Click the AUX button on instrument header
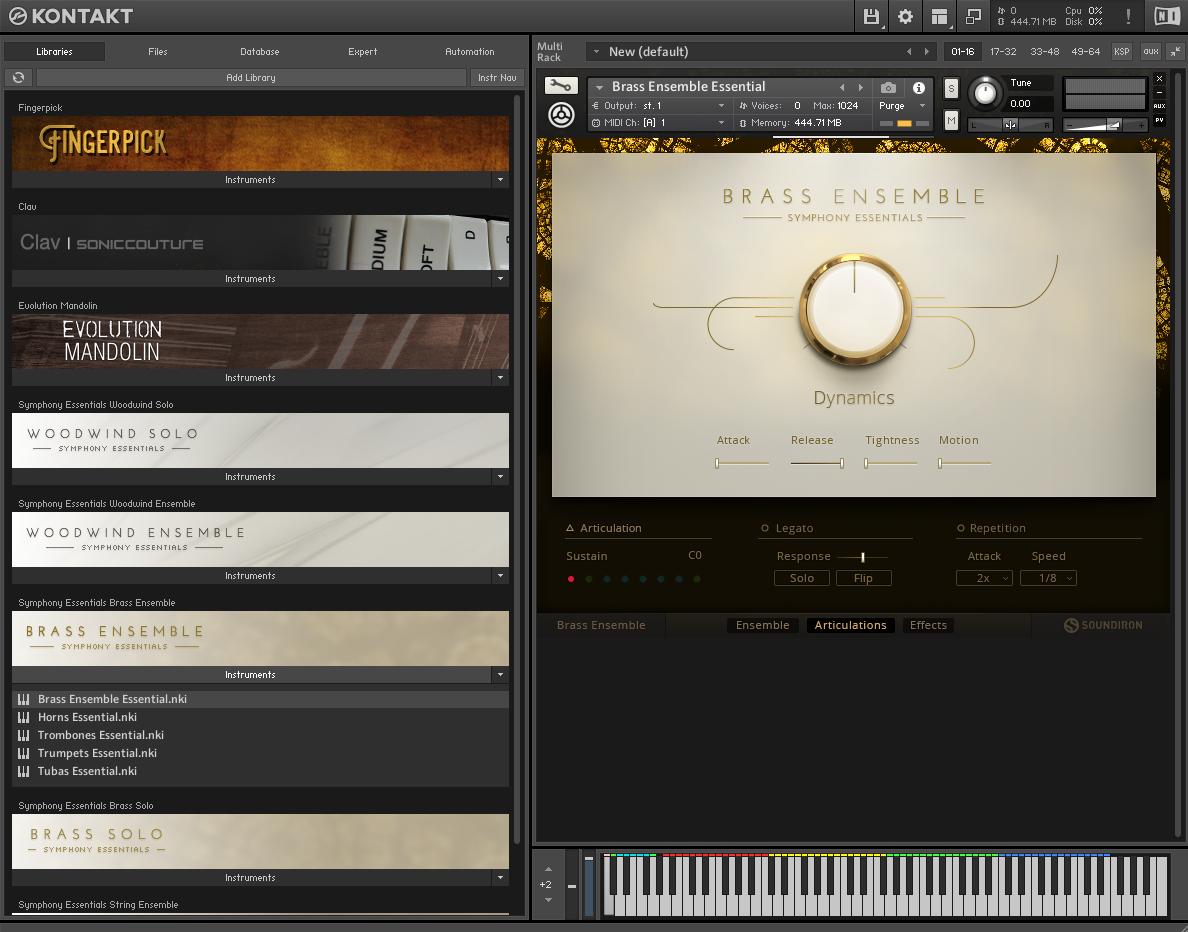Image resolution: width=1188 pixels, height=932 pixels. pos(1159,106)
